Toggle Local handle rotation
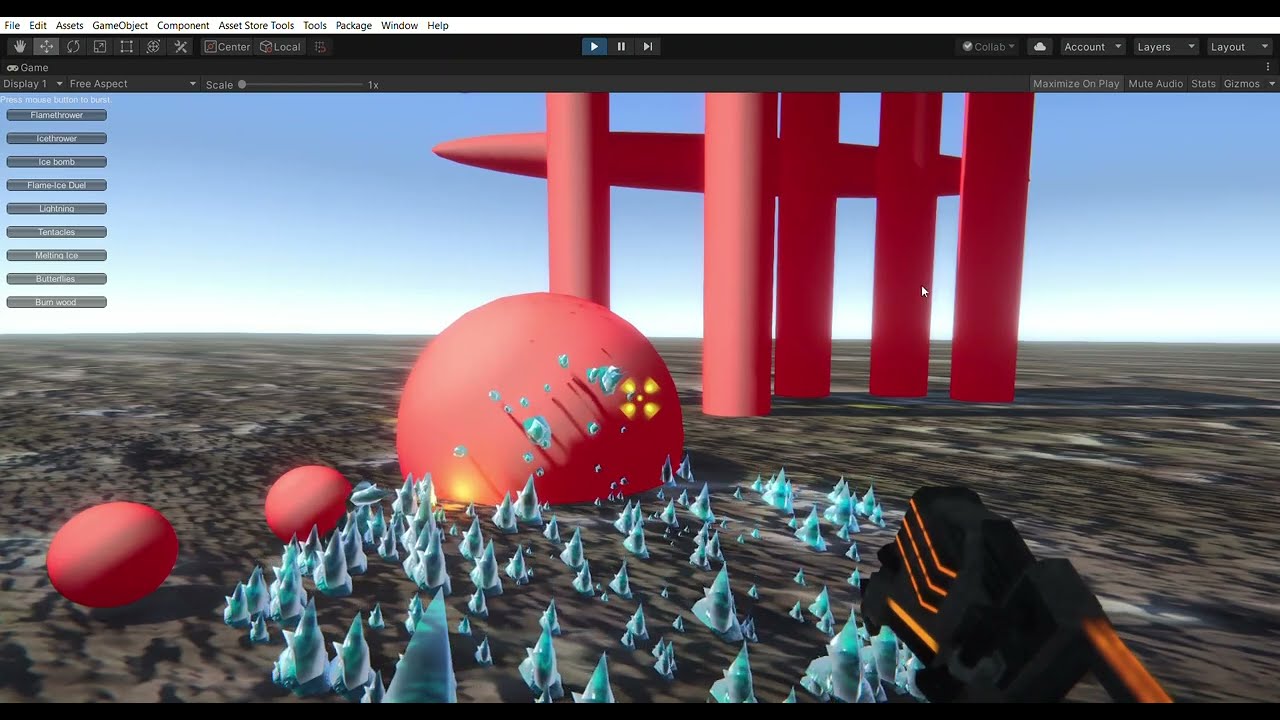 pos(281,47)
